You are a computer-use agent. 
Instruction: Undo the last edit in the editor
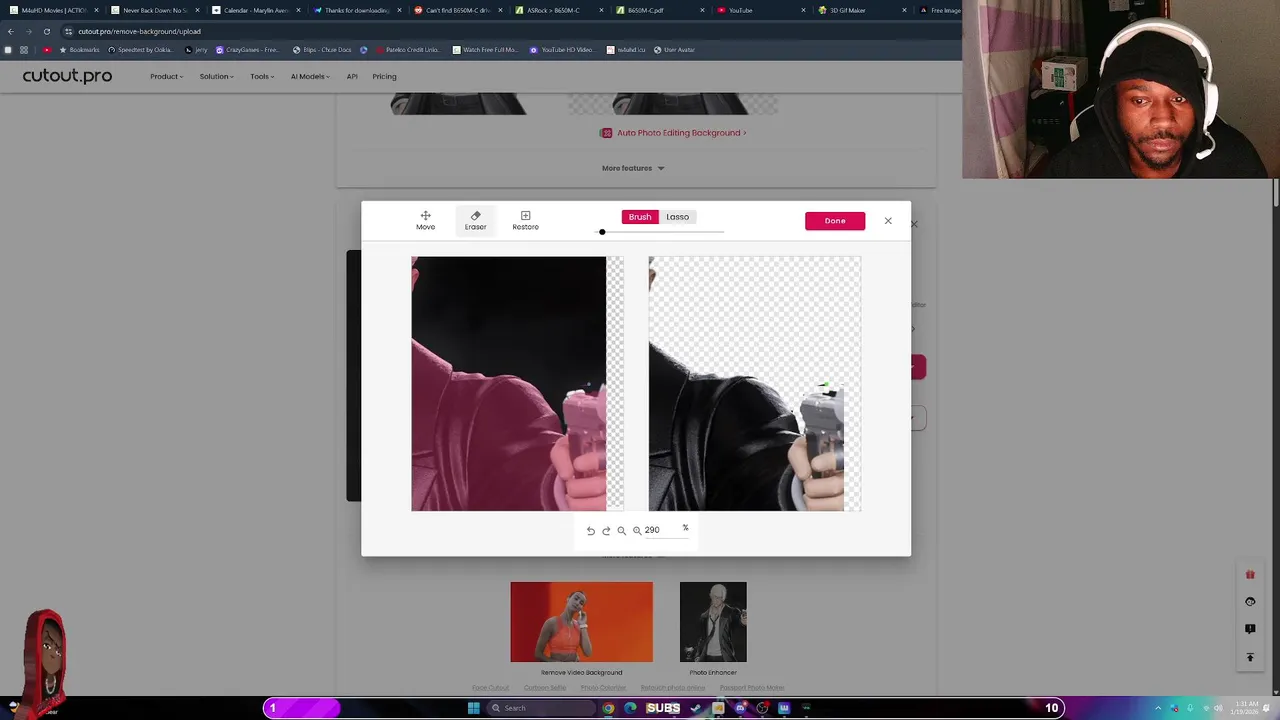tap(591, 531)
